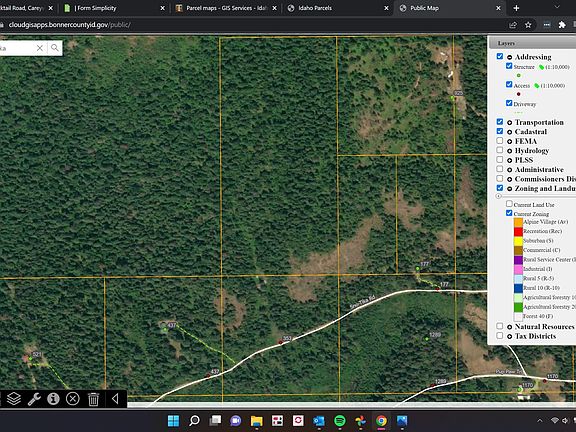Select the Identify info tool
Screen dimensions: 576x432
pyautogui.click(x=53, y=399)
